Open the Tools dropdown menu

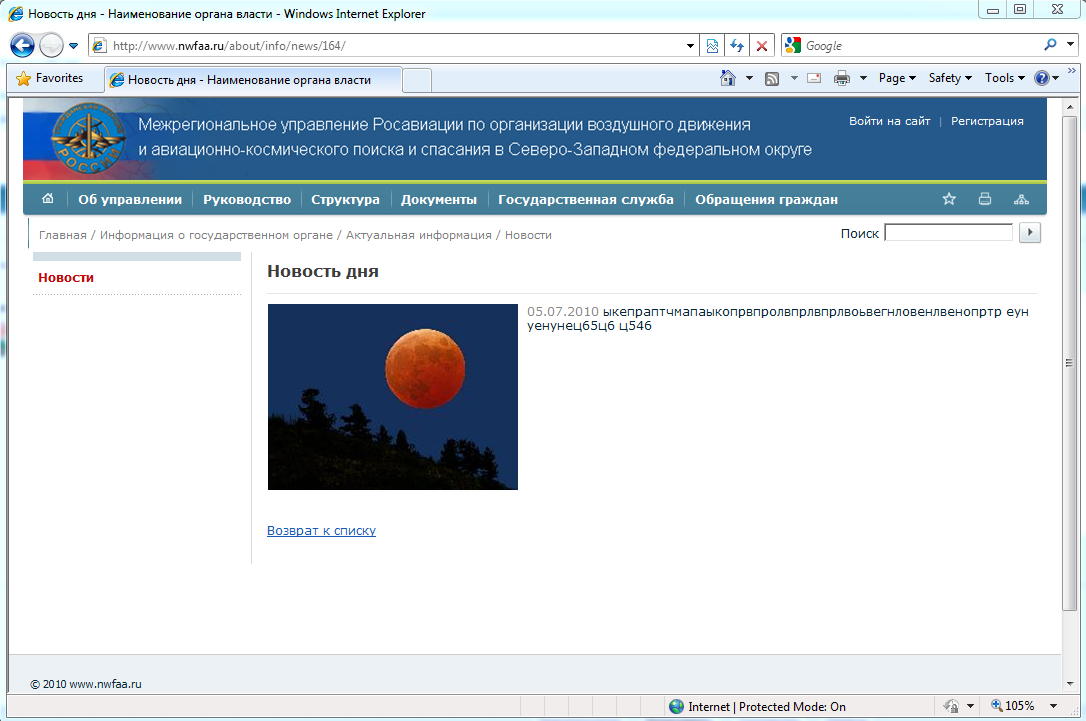click(x=1004, y=78)
